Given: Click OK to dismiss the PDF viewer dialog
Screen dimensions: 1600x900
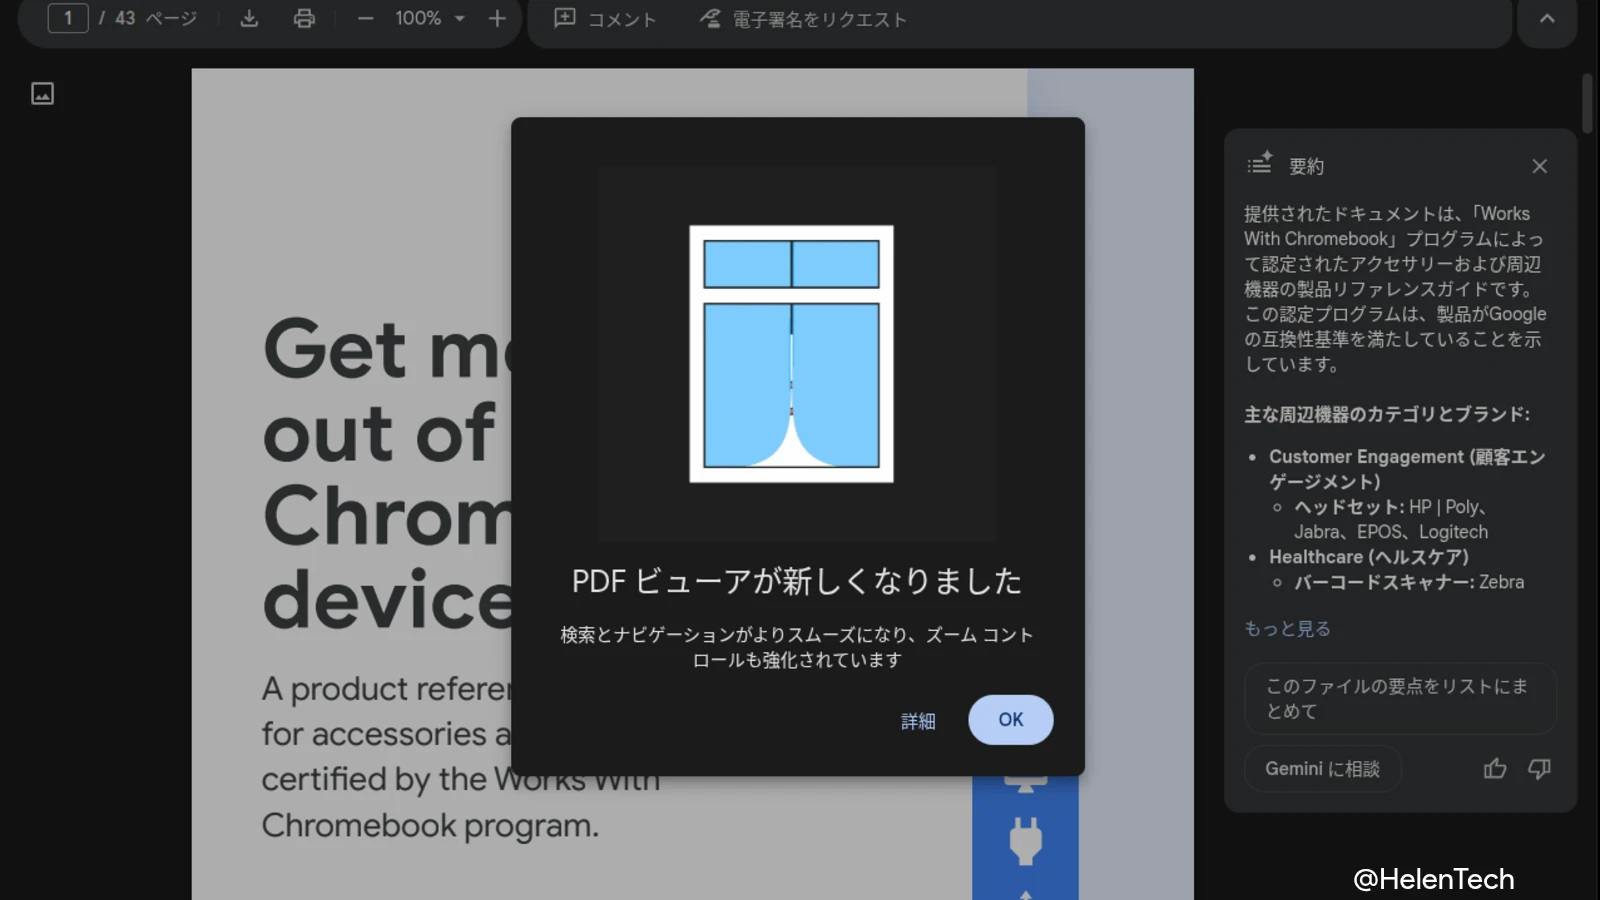Looking at the screenshot, I should 1010,719.
